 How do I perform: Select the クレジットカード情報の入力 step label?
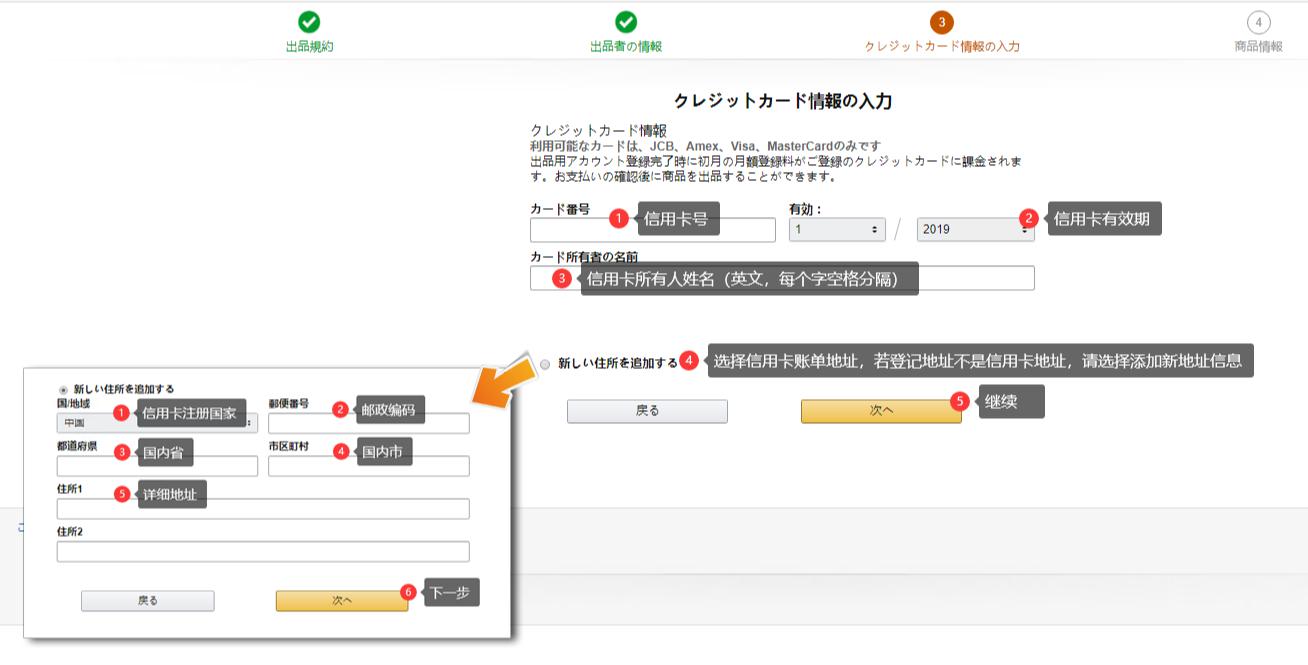(x=942, y=46)
